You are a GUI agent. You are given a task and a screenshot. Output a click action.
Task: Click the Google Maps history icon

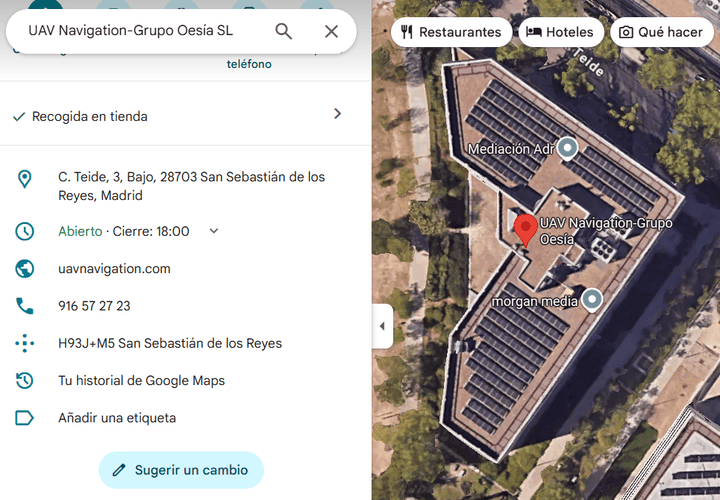(24, 380)
